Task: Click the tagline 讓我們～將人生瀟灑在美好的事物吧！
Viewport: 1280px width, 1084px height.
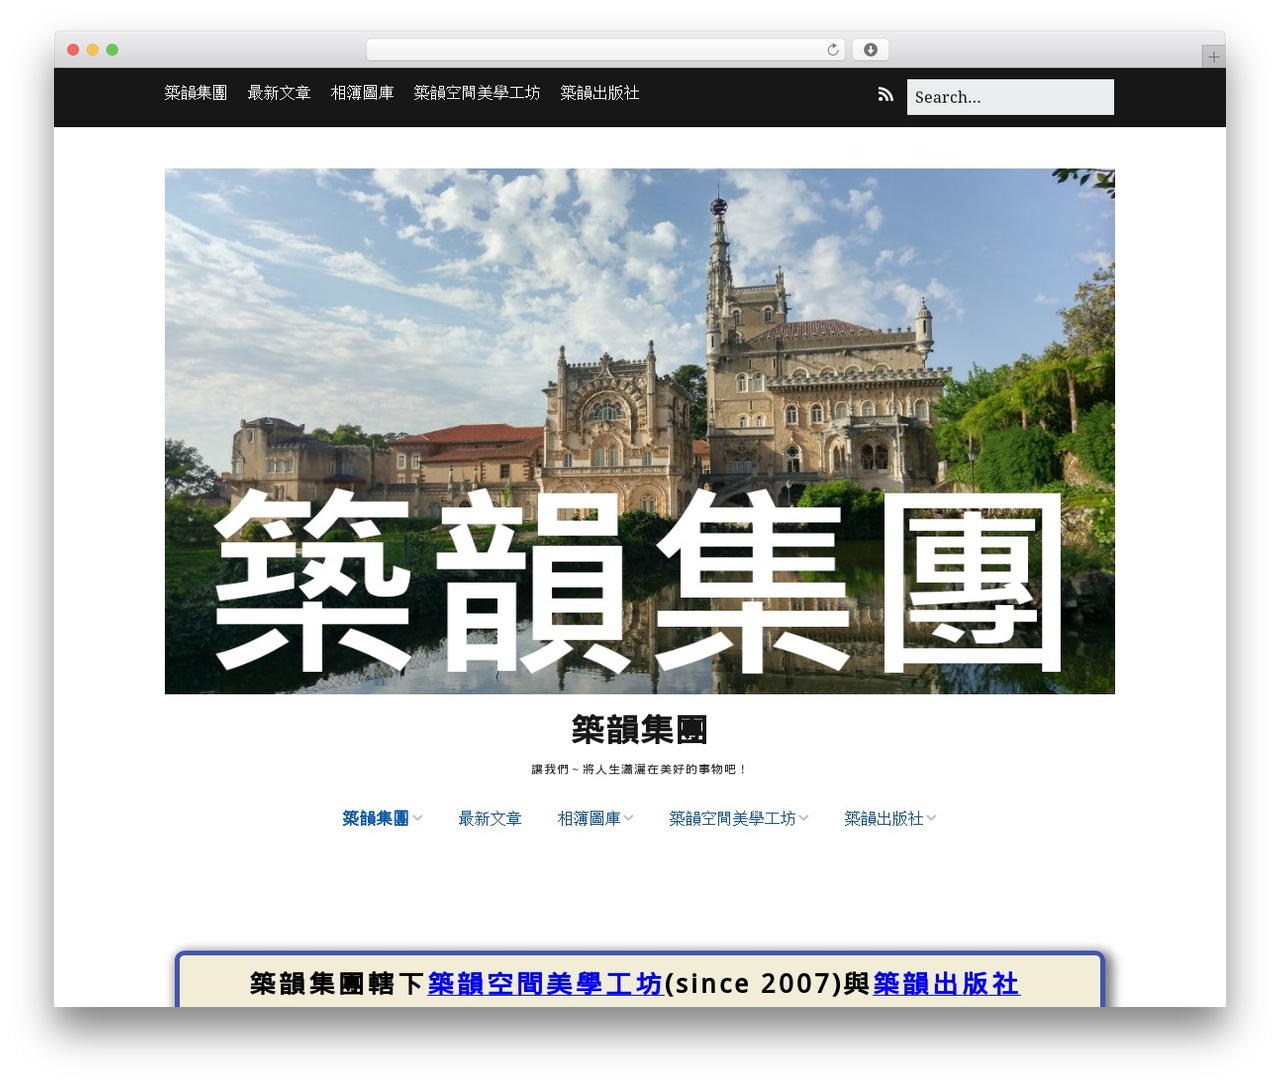Action: 640,769
